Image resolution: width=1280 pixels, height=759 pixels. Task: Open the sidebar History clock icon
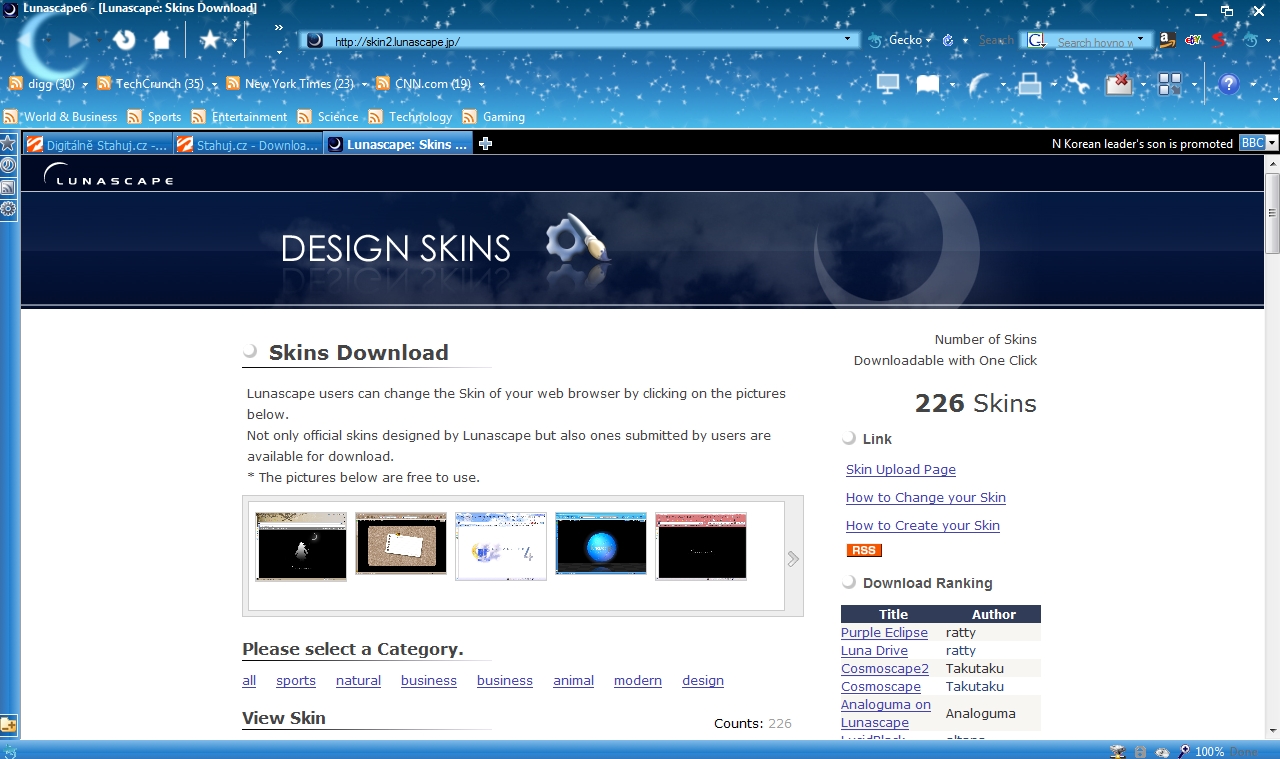click(8, 165)
